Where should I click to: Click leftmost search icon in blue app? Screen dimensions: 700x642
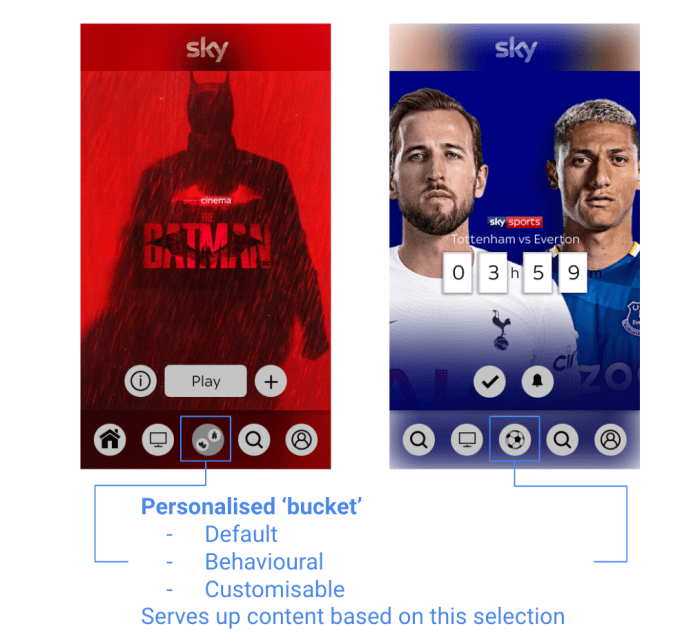coord(419,440)
